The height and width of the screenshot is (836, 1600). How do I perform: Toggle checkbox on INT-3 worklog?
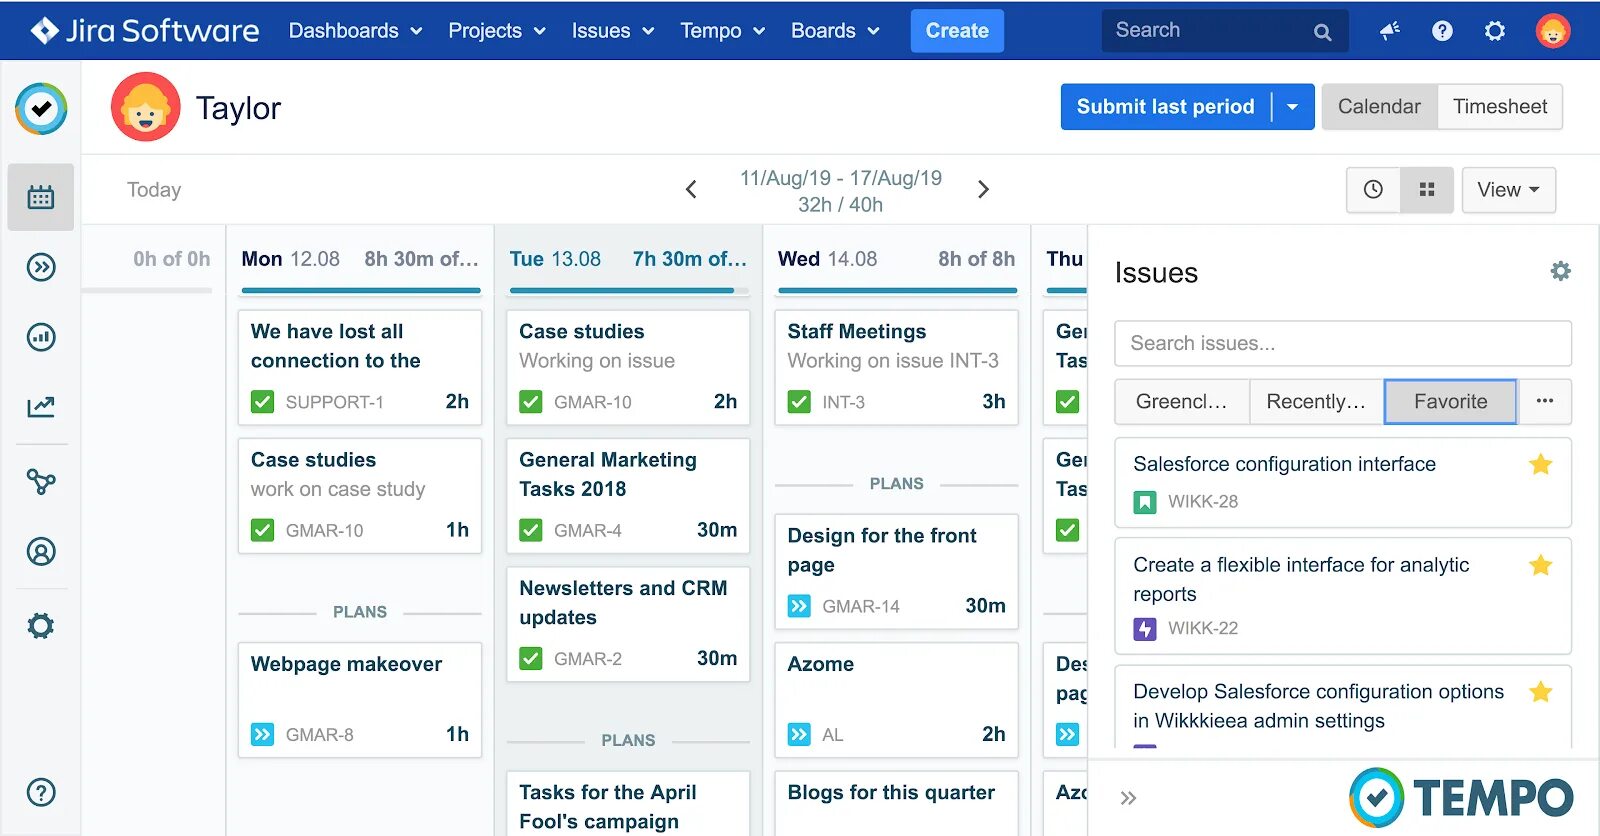click(x=799, y=402)
